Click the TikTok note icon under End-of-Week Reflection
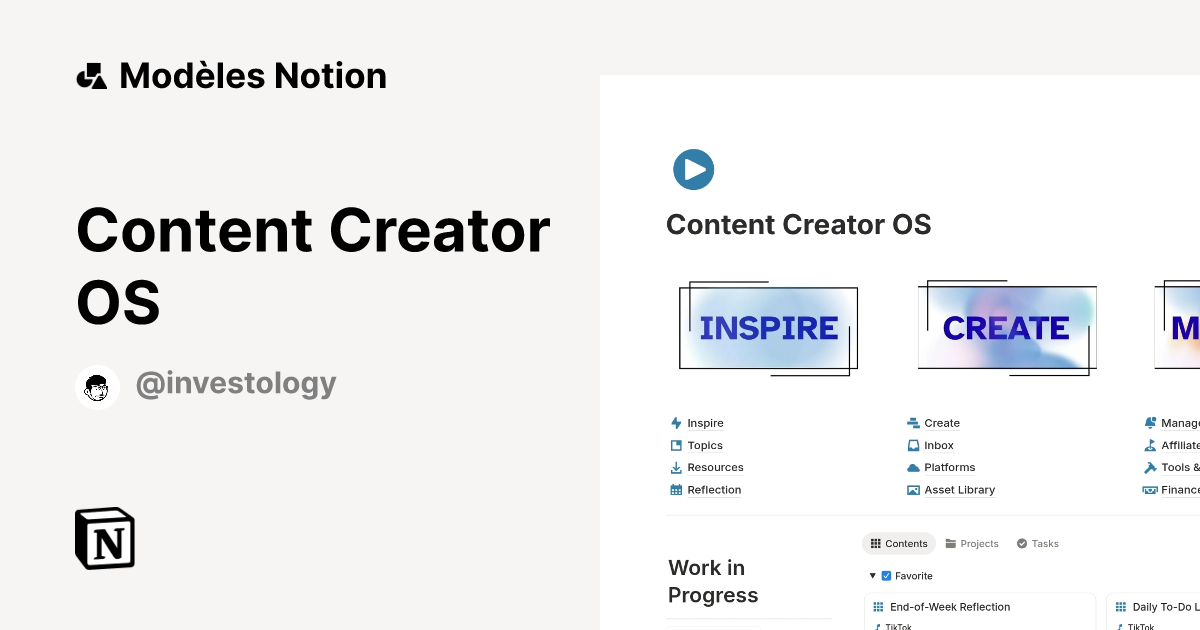The image size is (1200, 630). point(878,626)
